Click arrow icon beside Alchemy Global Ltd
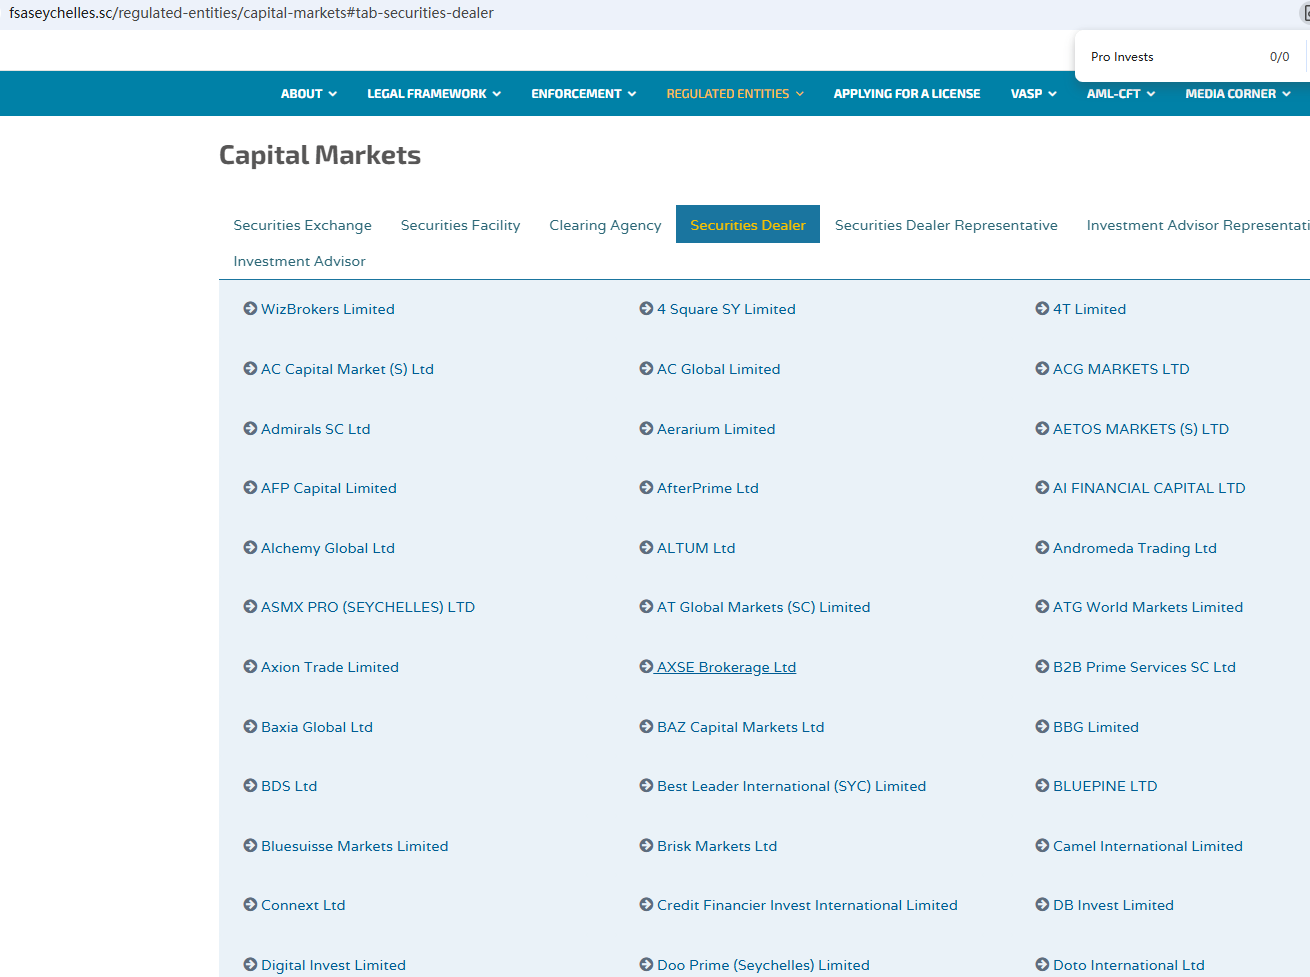This screenshot has height=977, width=1310. coord(250,548)
